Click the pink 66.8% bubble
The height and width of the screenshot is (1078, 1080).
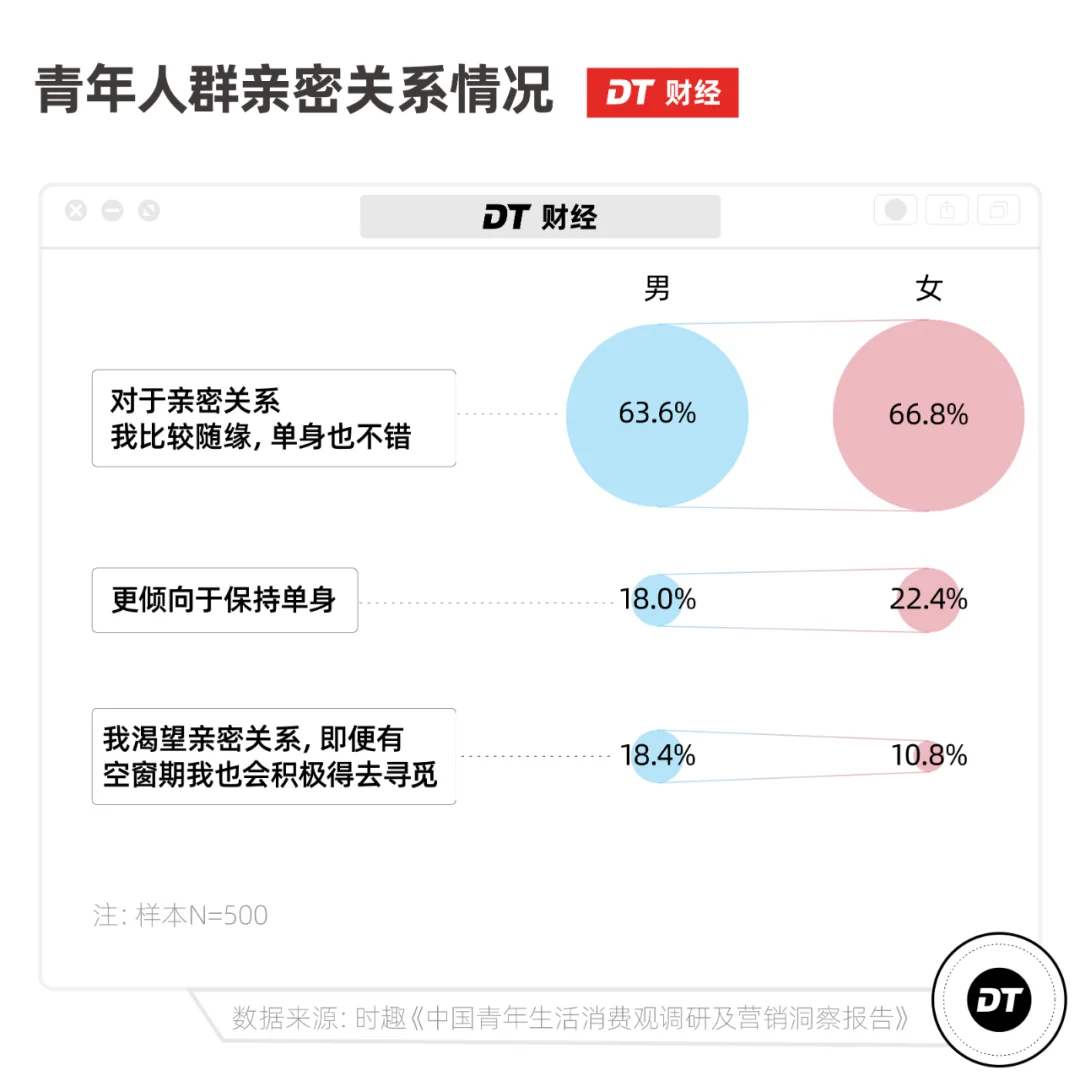(928, 415)
